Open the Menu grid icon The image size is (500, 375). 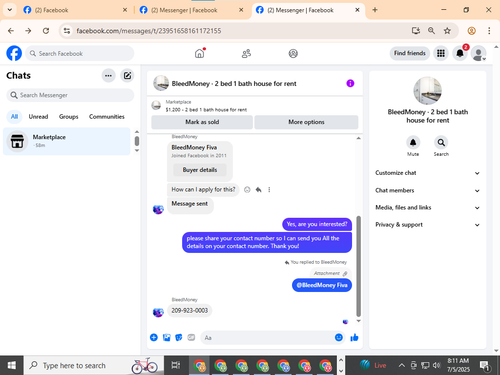[441, 53]
